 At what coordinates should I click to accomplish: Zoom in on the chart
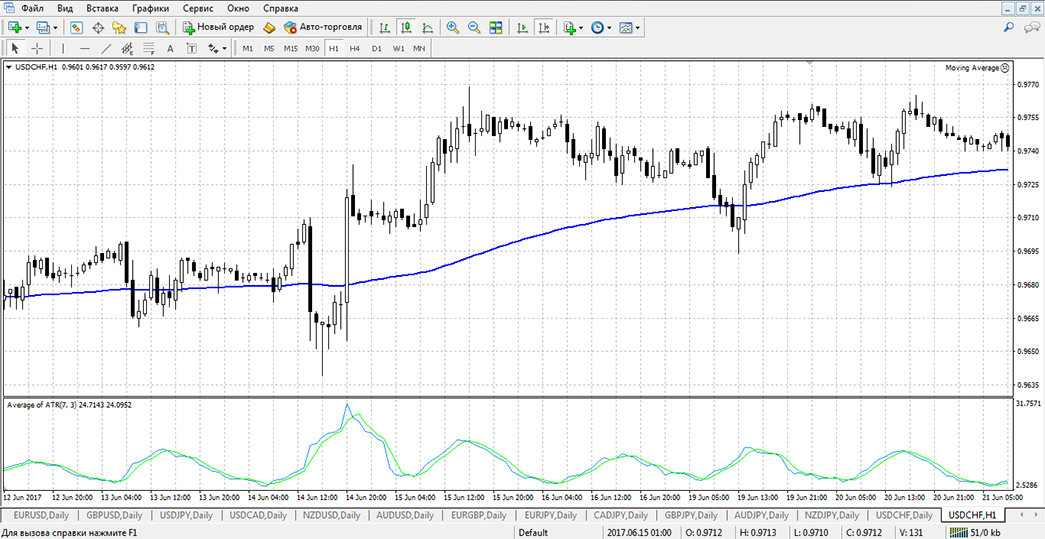point(453,27)
